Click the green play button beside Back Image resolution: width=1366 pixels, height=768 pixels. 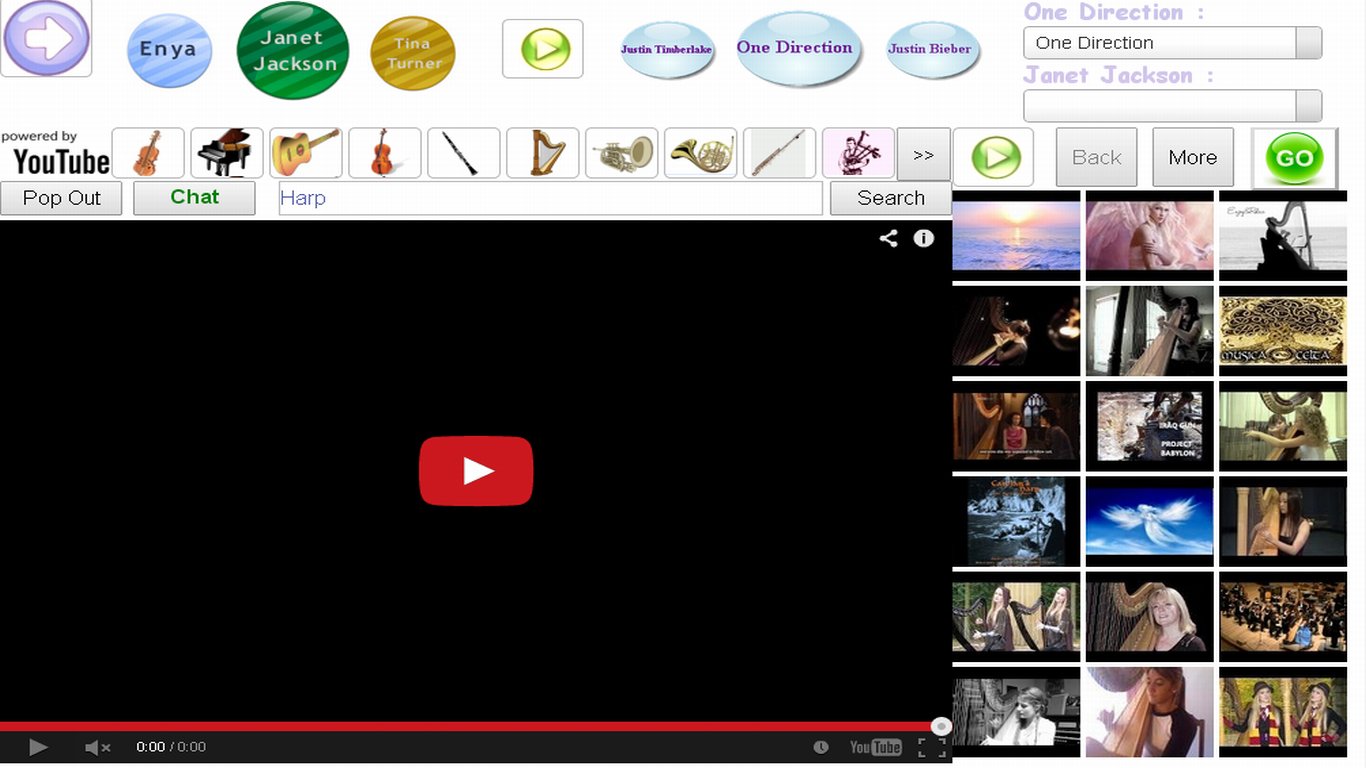click(994, 157)
